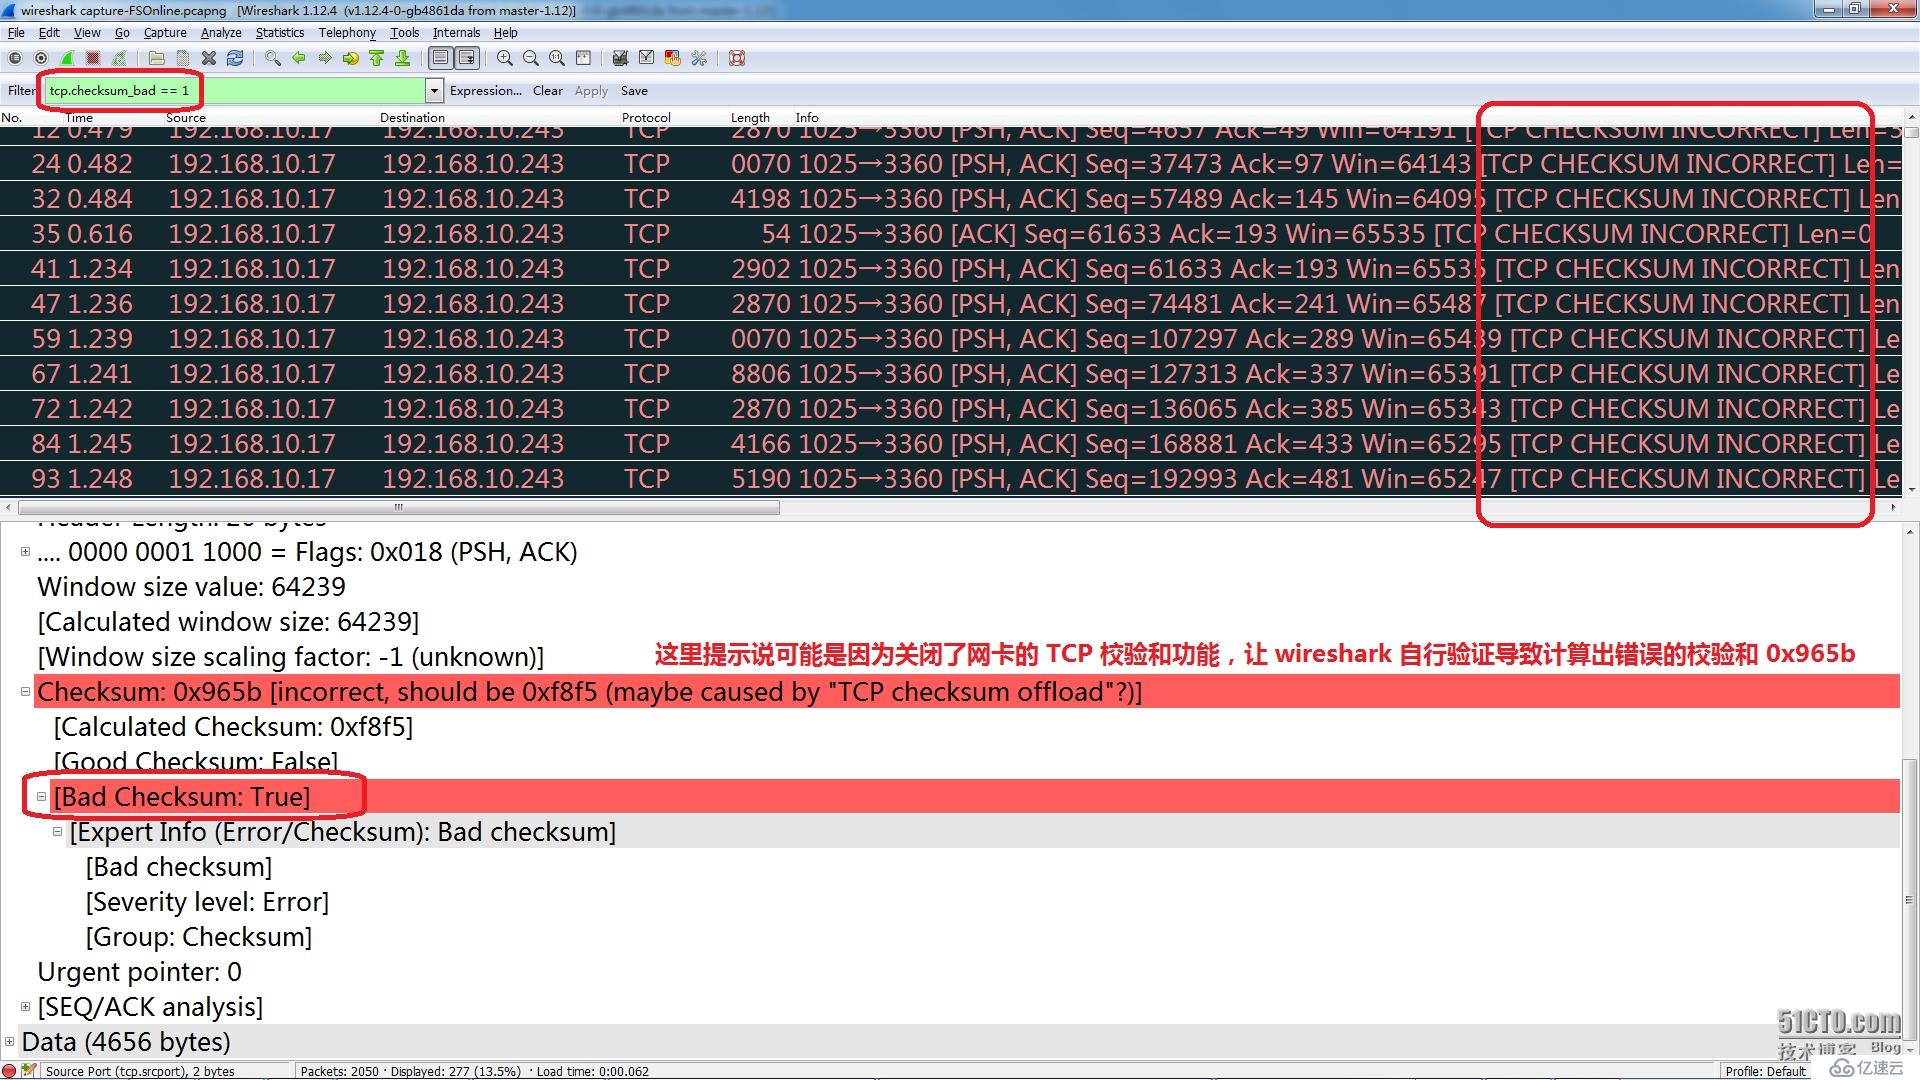Open the Edit menu

coord(49,33)
